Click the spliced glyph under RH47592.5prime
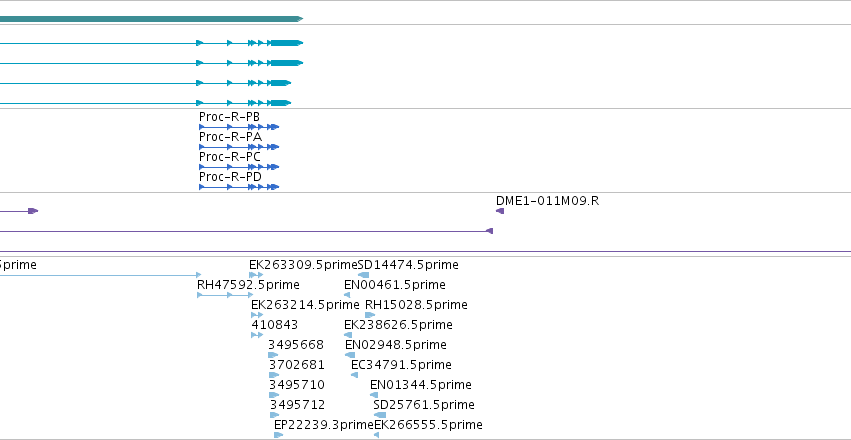Screen dimensions: 851x440 tap(225, 295)
